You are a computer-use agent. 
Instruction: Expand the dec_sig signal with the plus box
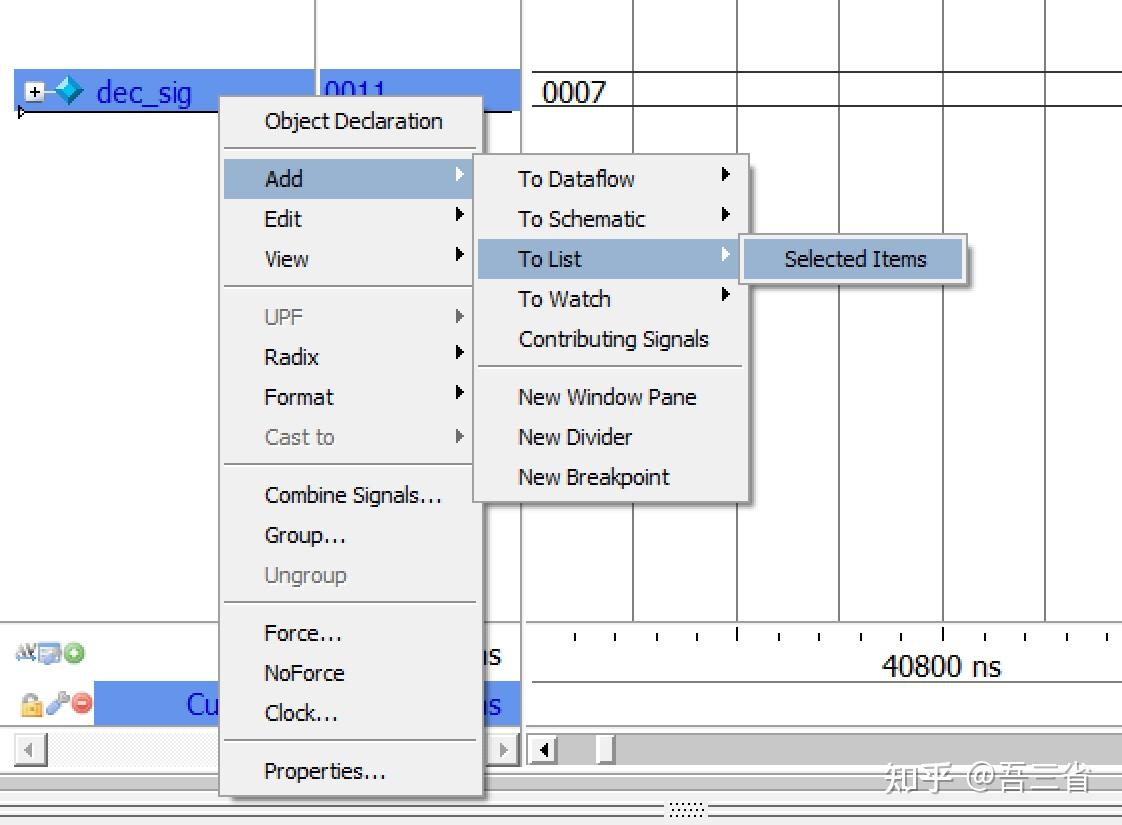tap(34, 92)
